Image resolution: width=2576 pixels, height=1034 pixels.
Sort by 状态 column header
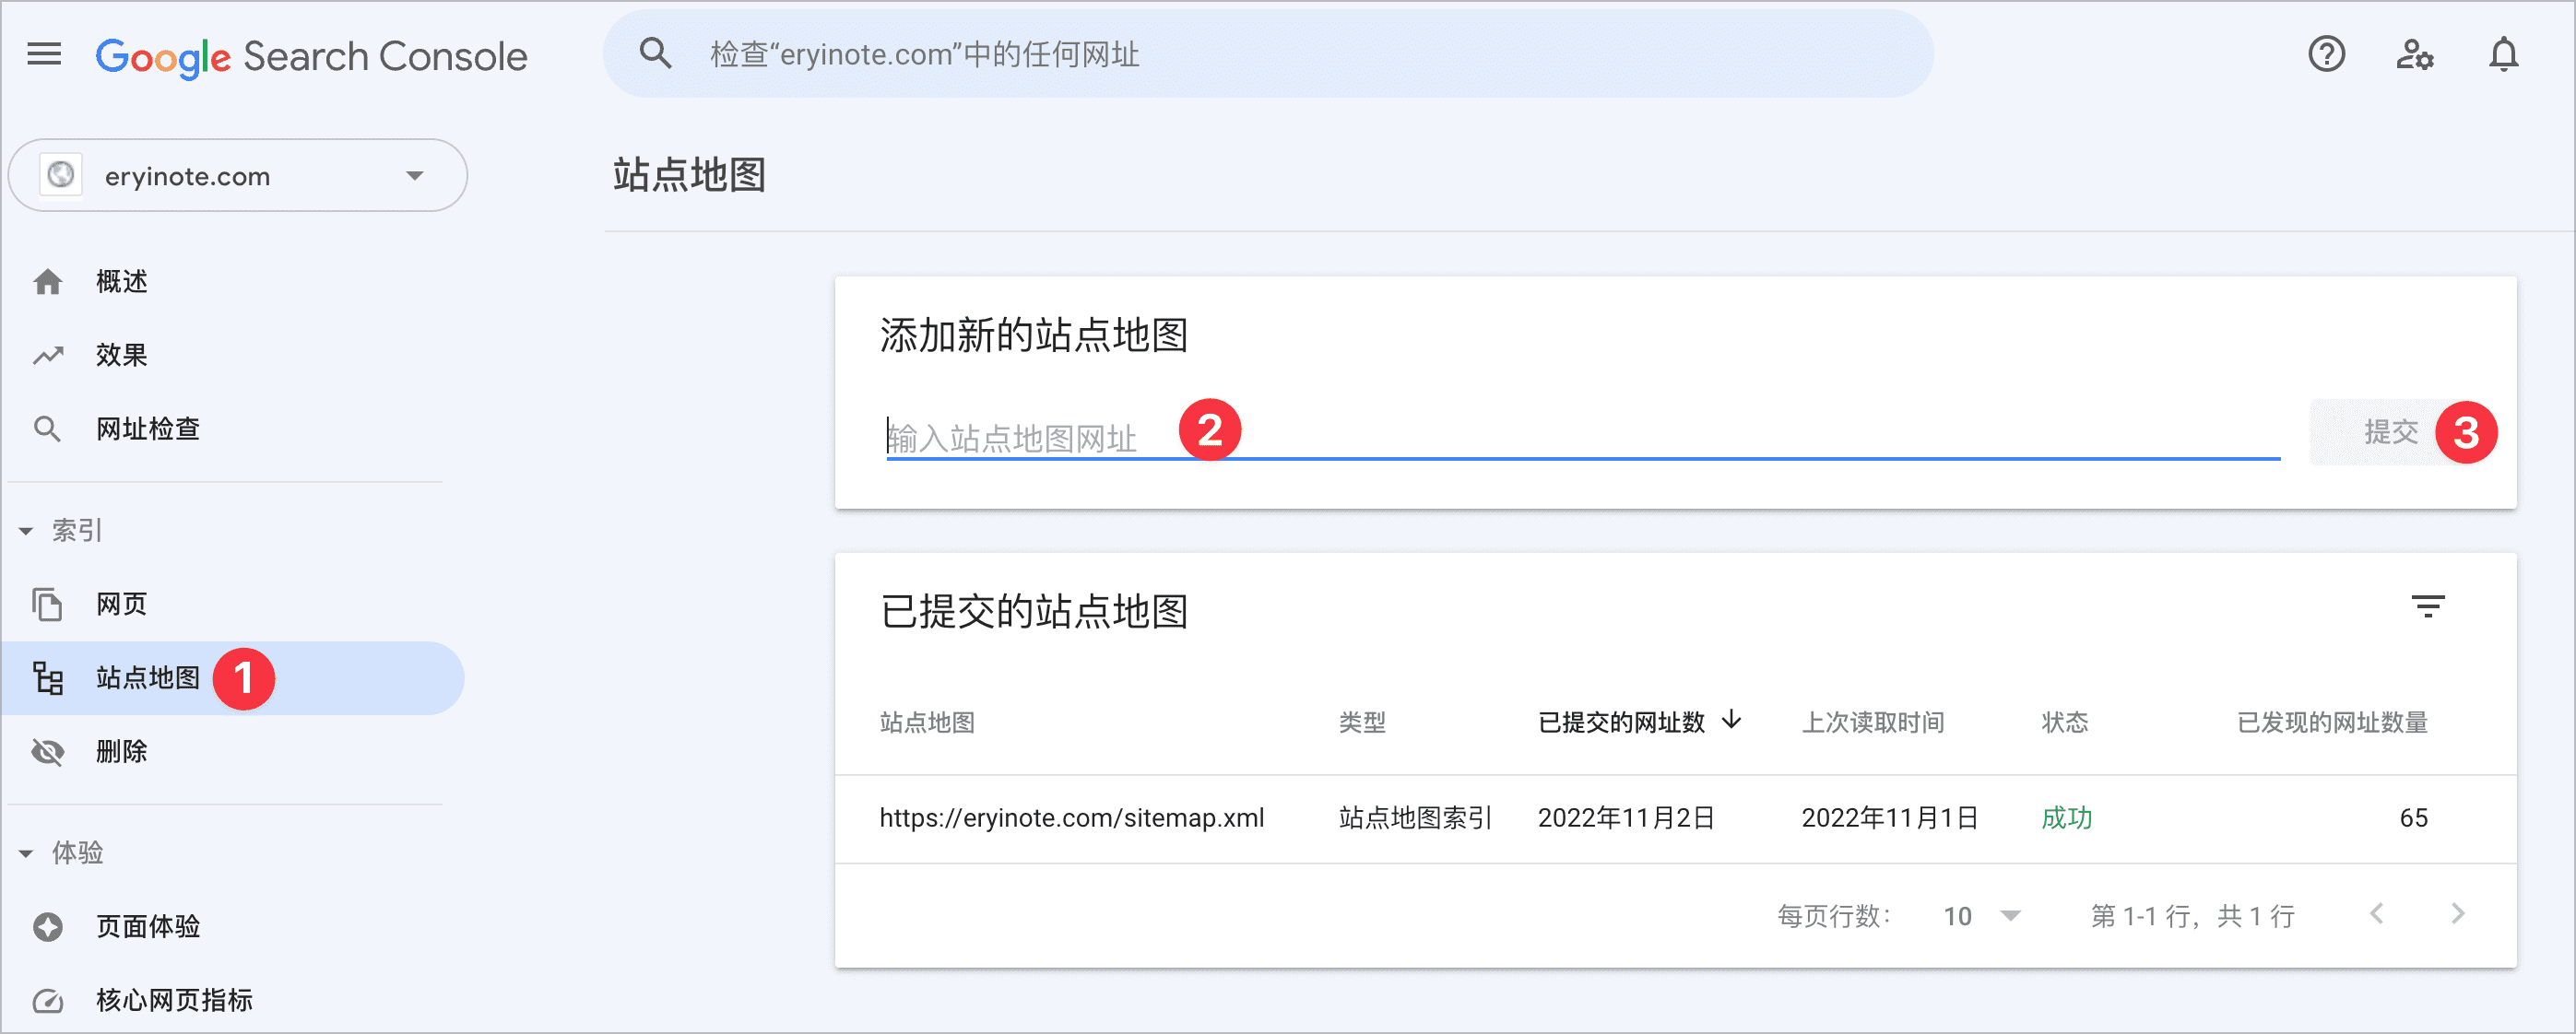(2064, 722)
